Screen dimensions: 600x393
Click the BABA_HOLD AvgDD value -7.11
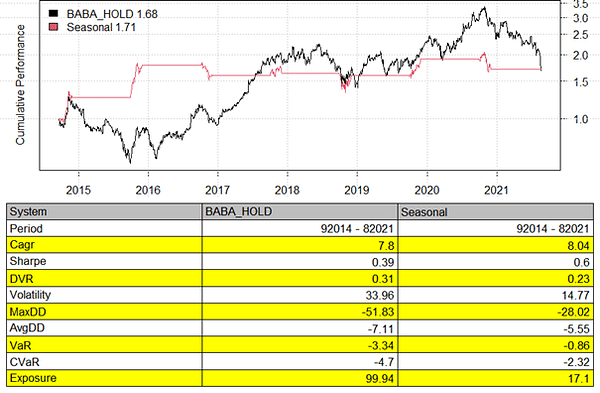click(381, 329)
